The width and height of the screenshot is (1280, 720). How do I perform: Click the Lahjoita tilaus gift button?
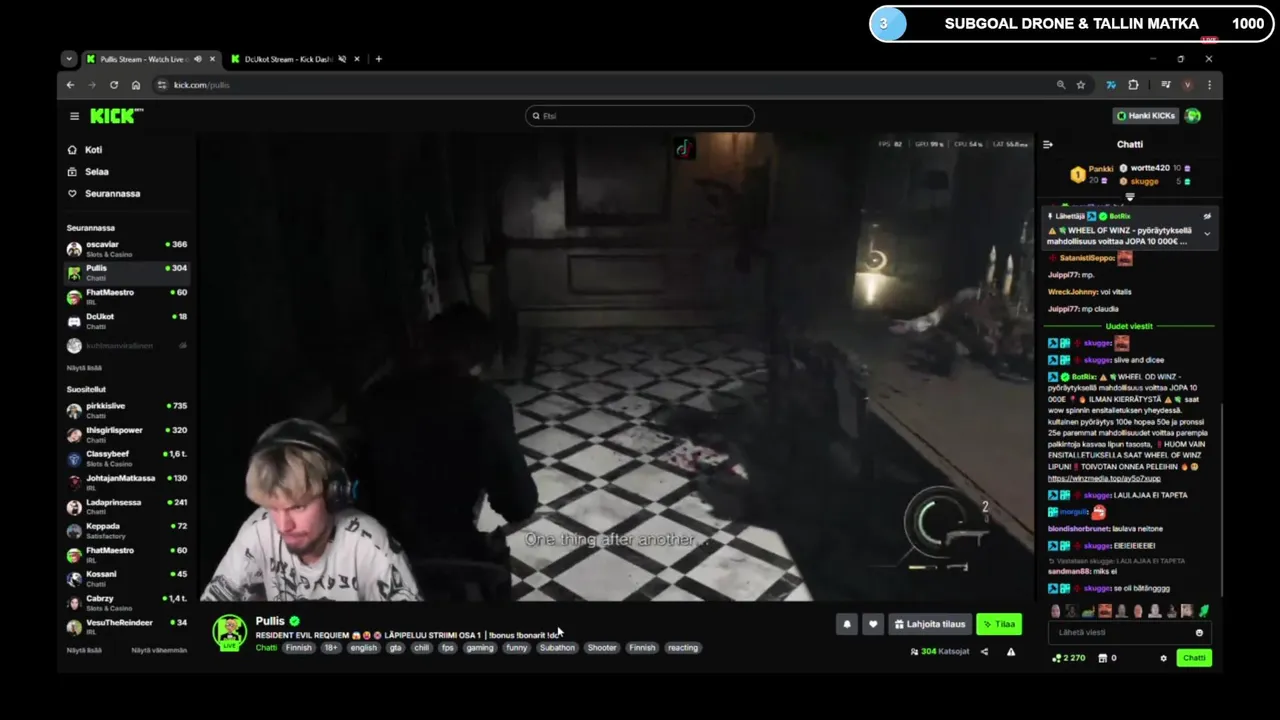(x=930, y=624)
